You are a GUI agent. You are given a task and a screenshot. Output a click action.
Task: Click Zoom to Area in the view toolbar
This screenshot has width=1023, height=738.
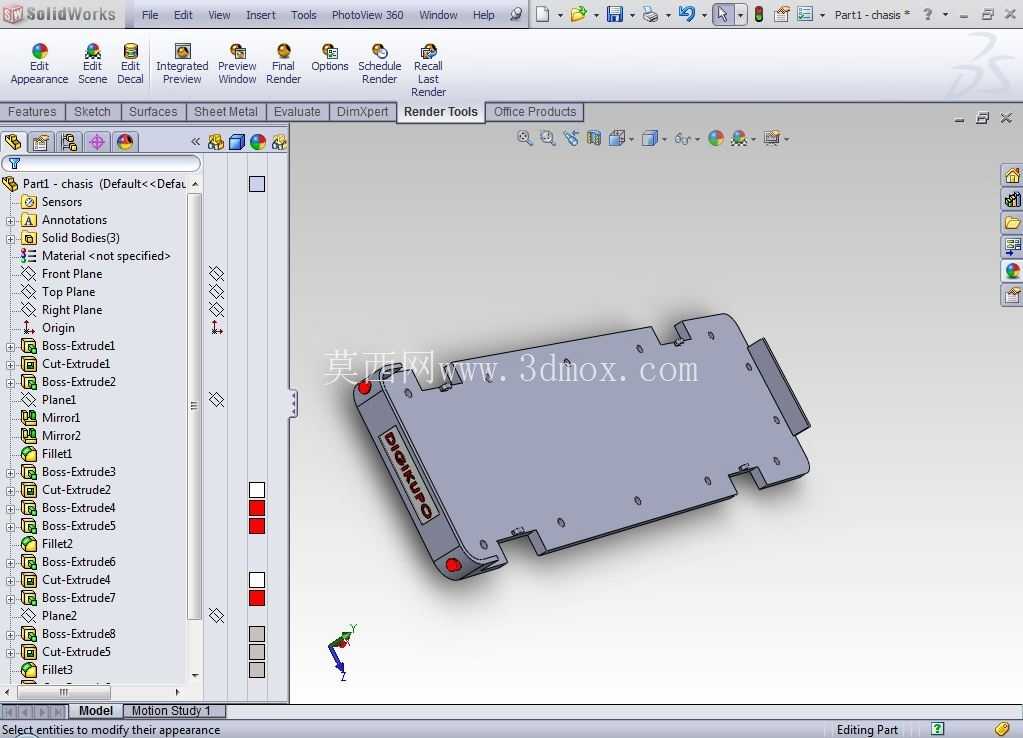(547, 138)
